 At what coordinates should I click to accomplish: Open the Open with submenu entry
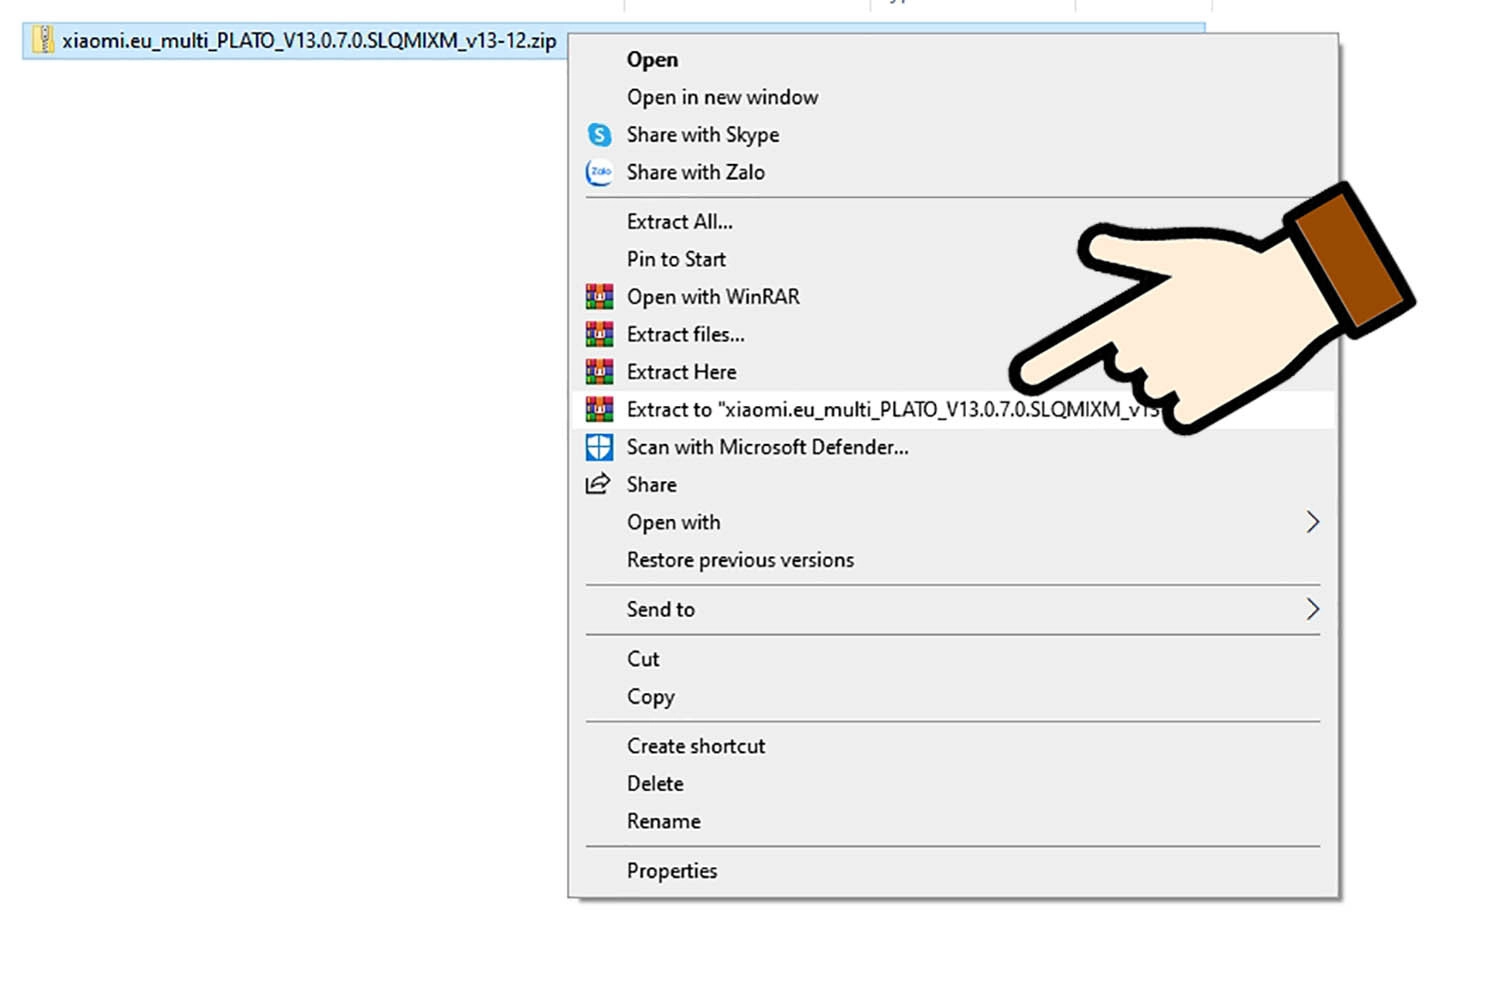[954, 522]
